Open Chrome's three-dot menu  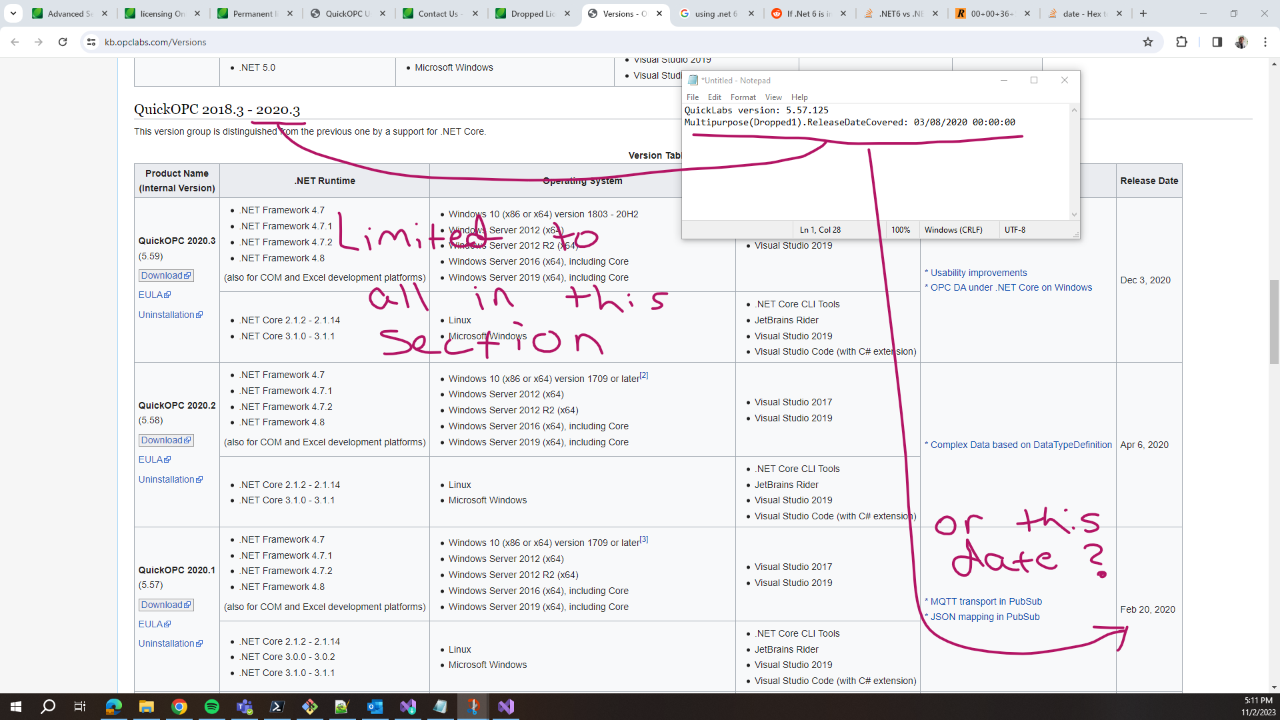[x=1264, y=42]
